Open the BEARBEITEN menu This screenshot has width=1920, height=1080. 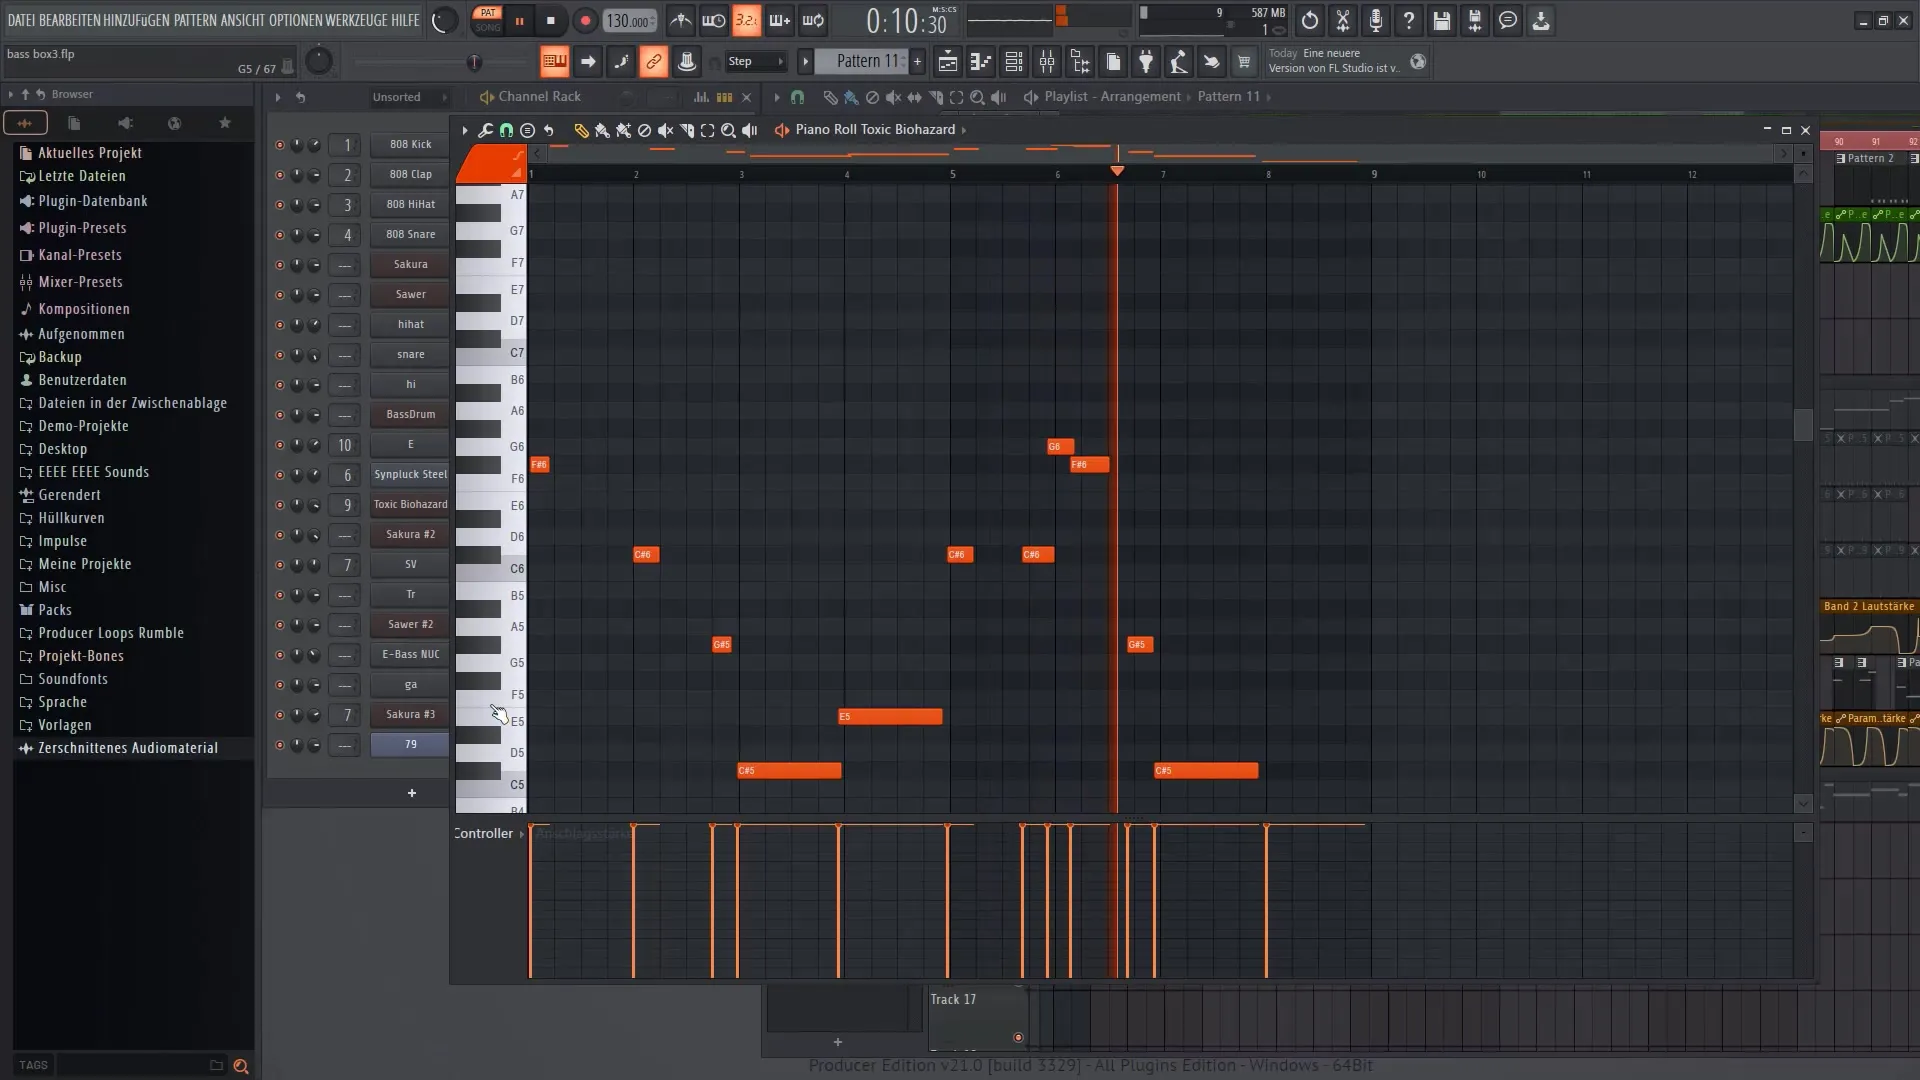point(71,20)
